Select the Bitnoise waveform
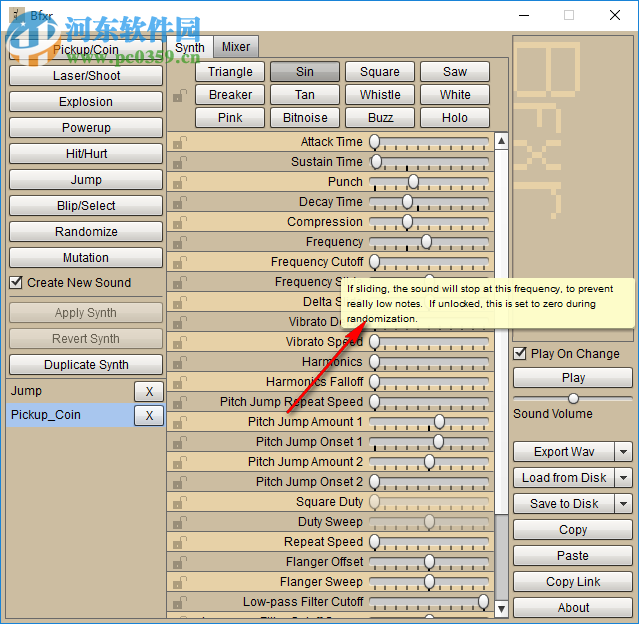 click(305, 118)
